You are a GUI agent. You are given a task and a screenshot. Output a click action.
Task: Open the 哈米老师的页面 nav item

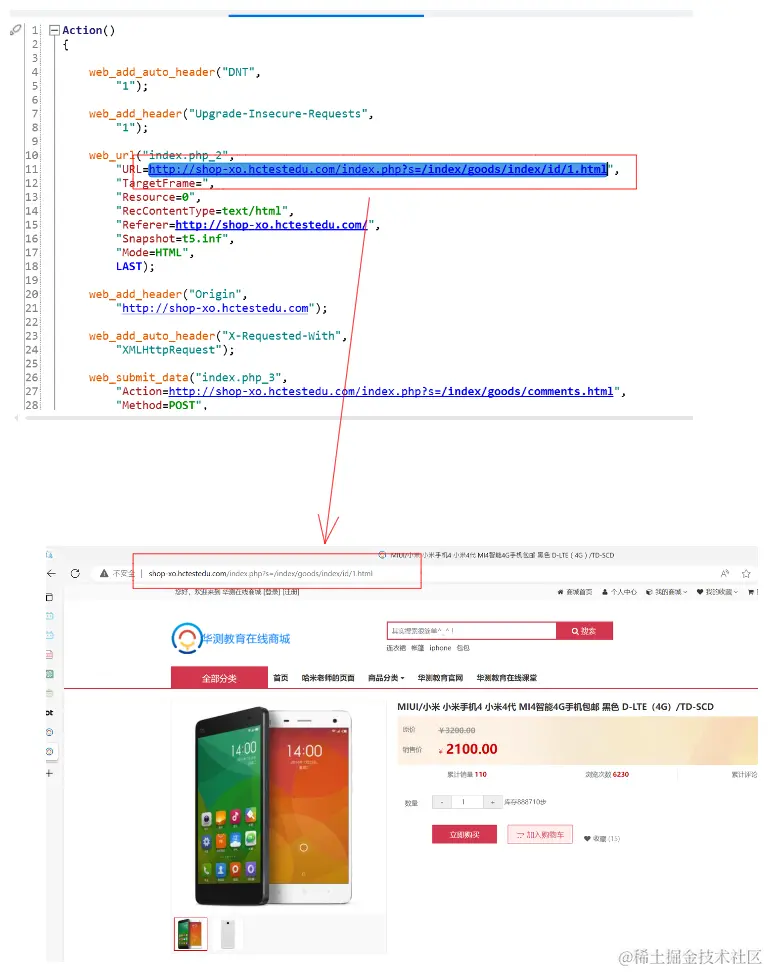[328, 678]
